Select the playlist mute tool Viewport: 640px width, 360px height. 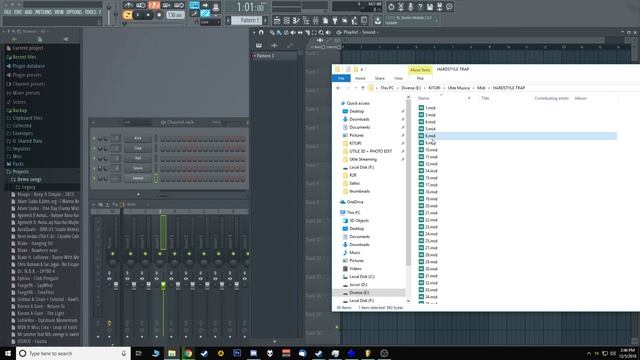pos(293,32)
